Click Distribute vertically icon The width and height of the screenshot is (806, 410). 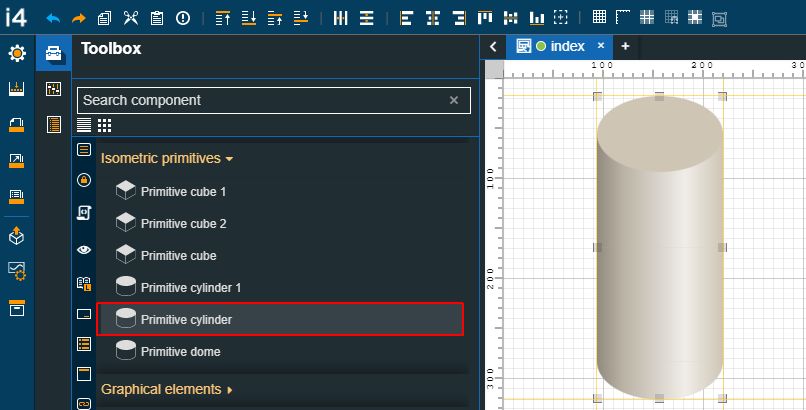click(x=367, y=18)
